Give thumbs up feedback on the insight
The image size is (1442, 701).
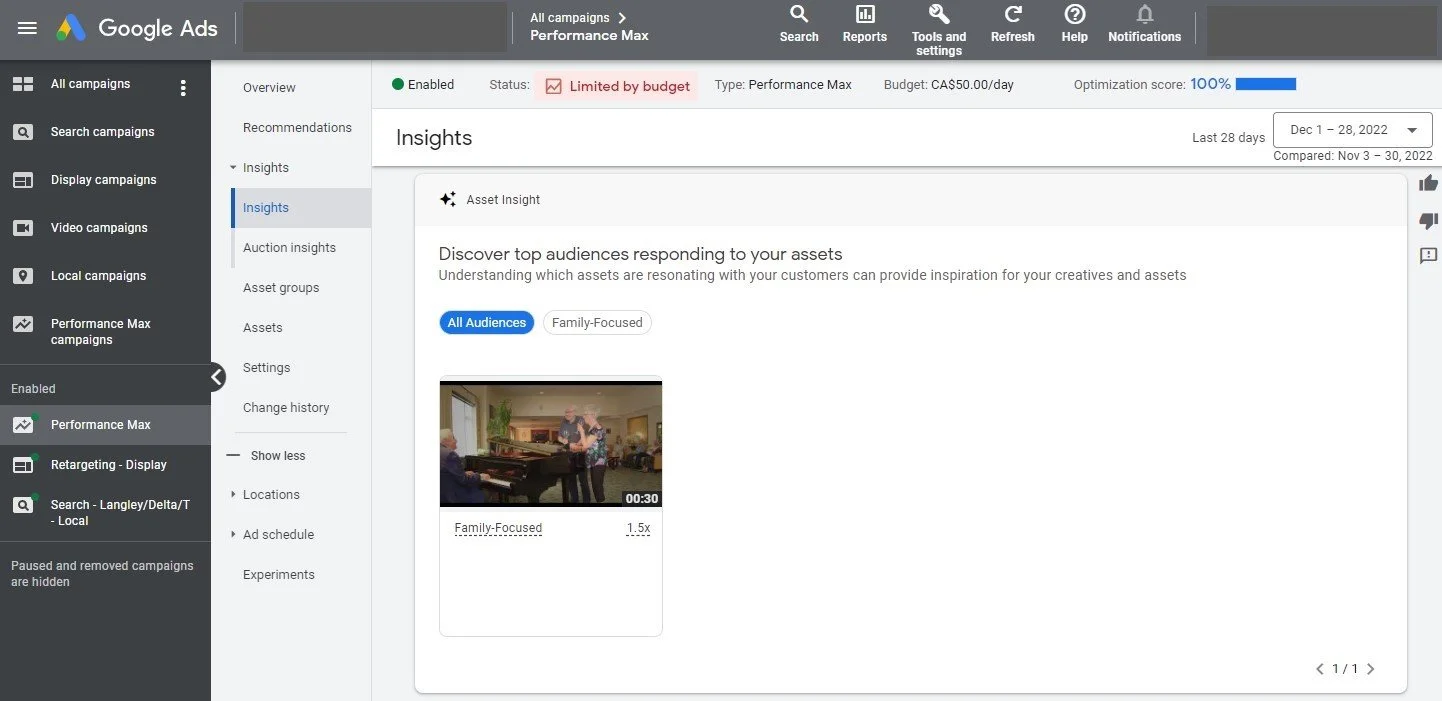click(x=1428, y=183)
